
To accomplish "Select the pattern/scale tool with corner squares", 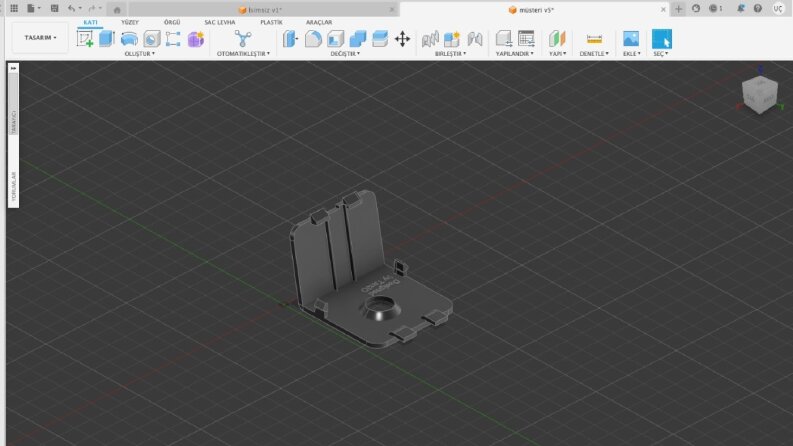I will [x=173, y=39].
